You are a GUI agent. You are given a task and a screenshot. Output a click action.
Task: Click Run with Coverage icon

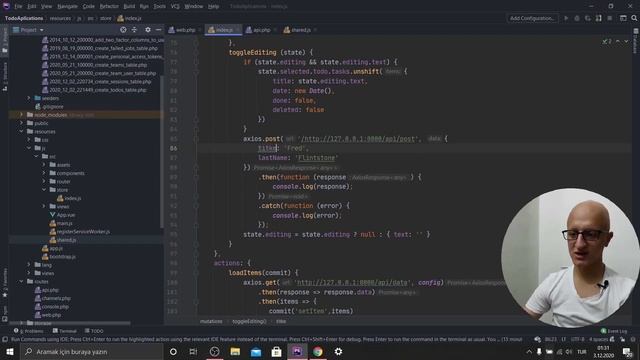(x=587, y=18)
